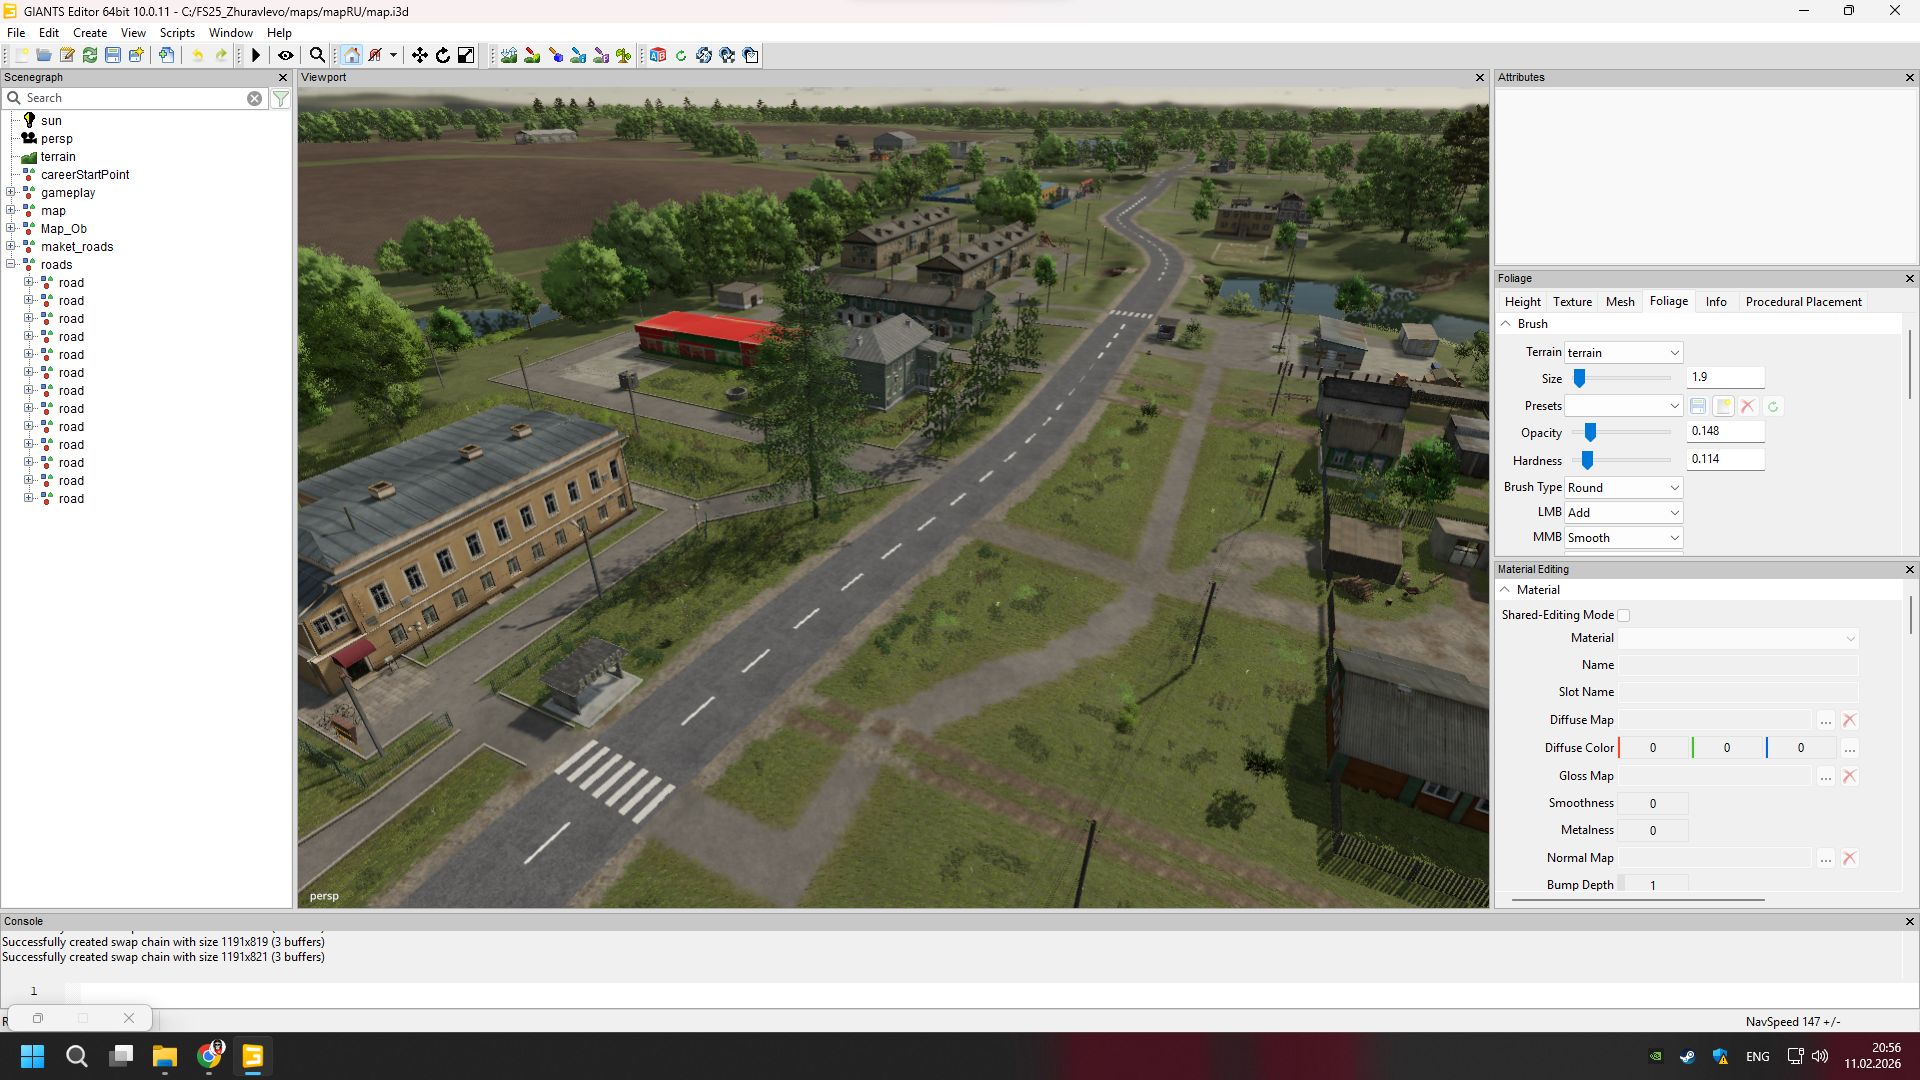Click the Scenegraph filter funnel icon
Viewport: 1920px width, 1080px height.
tap(281, 98)
